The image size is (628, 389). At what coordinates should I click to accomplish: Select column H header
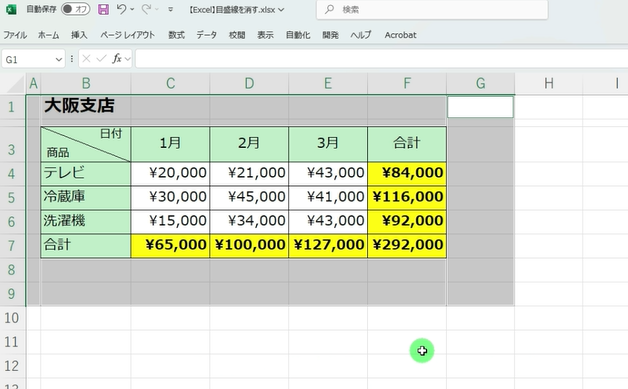click(x=549, y=84)
